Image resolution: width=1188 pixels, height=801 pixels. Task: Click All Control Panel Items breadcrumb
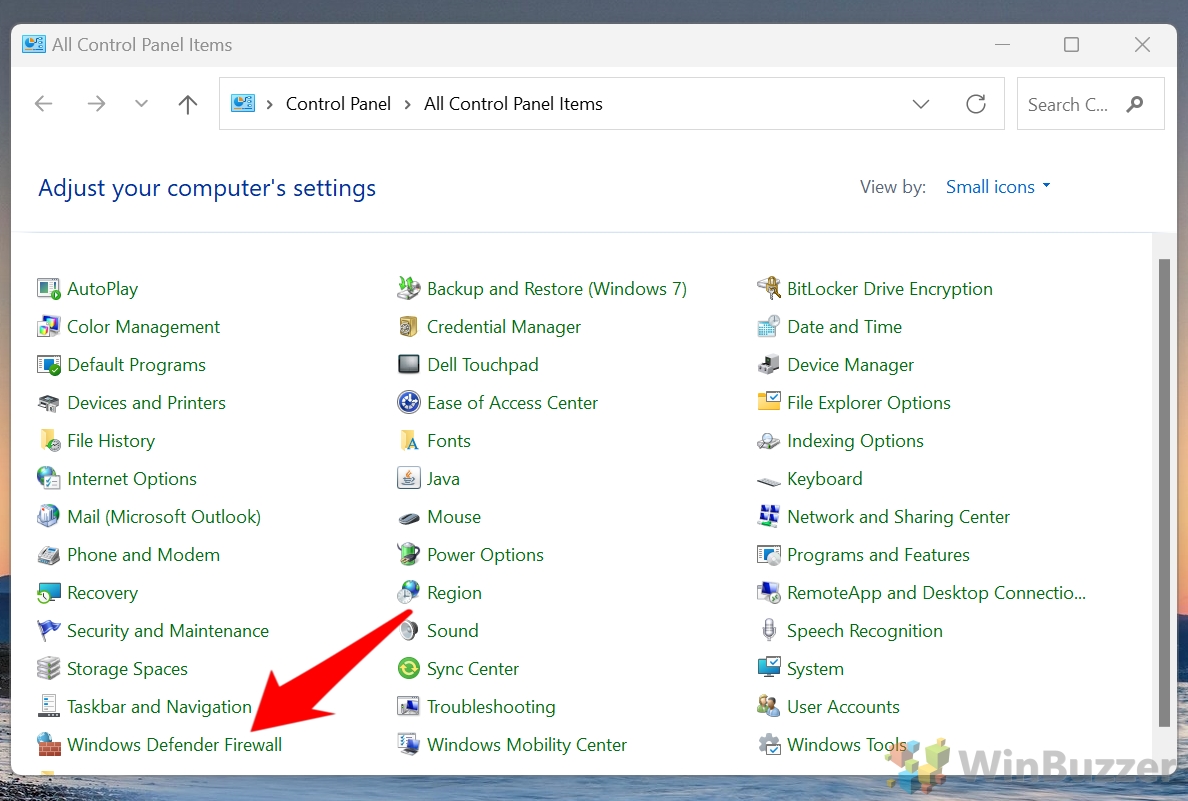pos(513,104)
